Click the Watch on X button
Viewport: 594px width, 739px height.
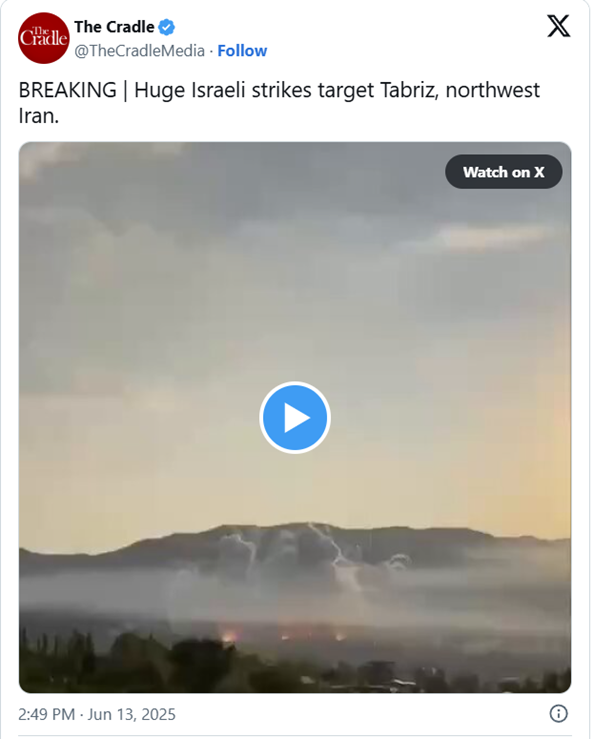point(503,172)
